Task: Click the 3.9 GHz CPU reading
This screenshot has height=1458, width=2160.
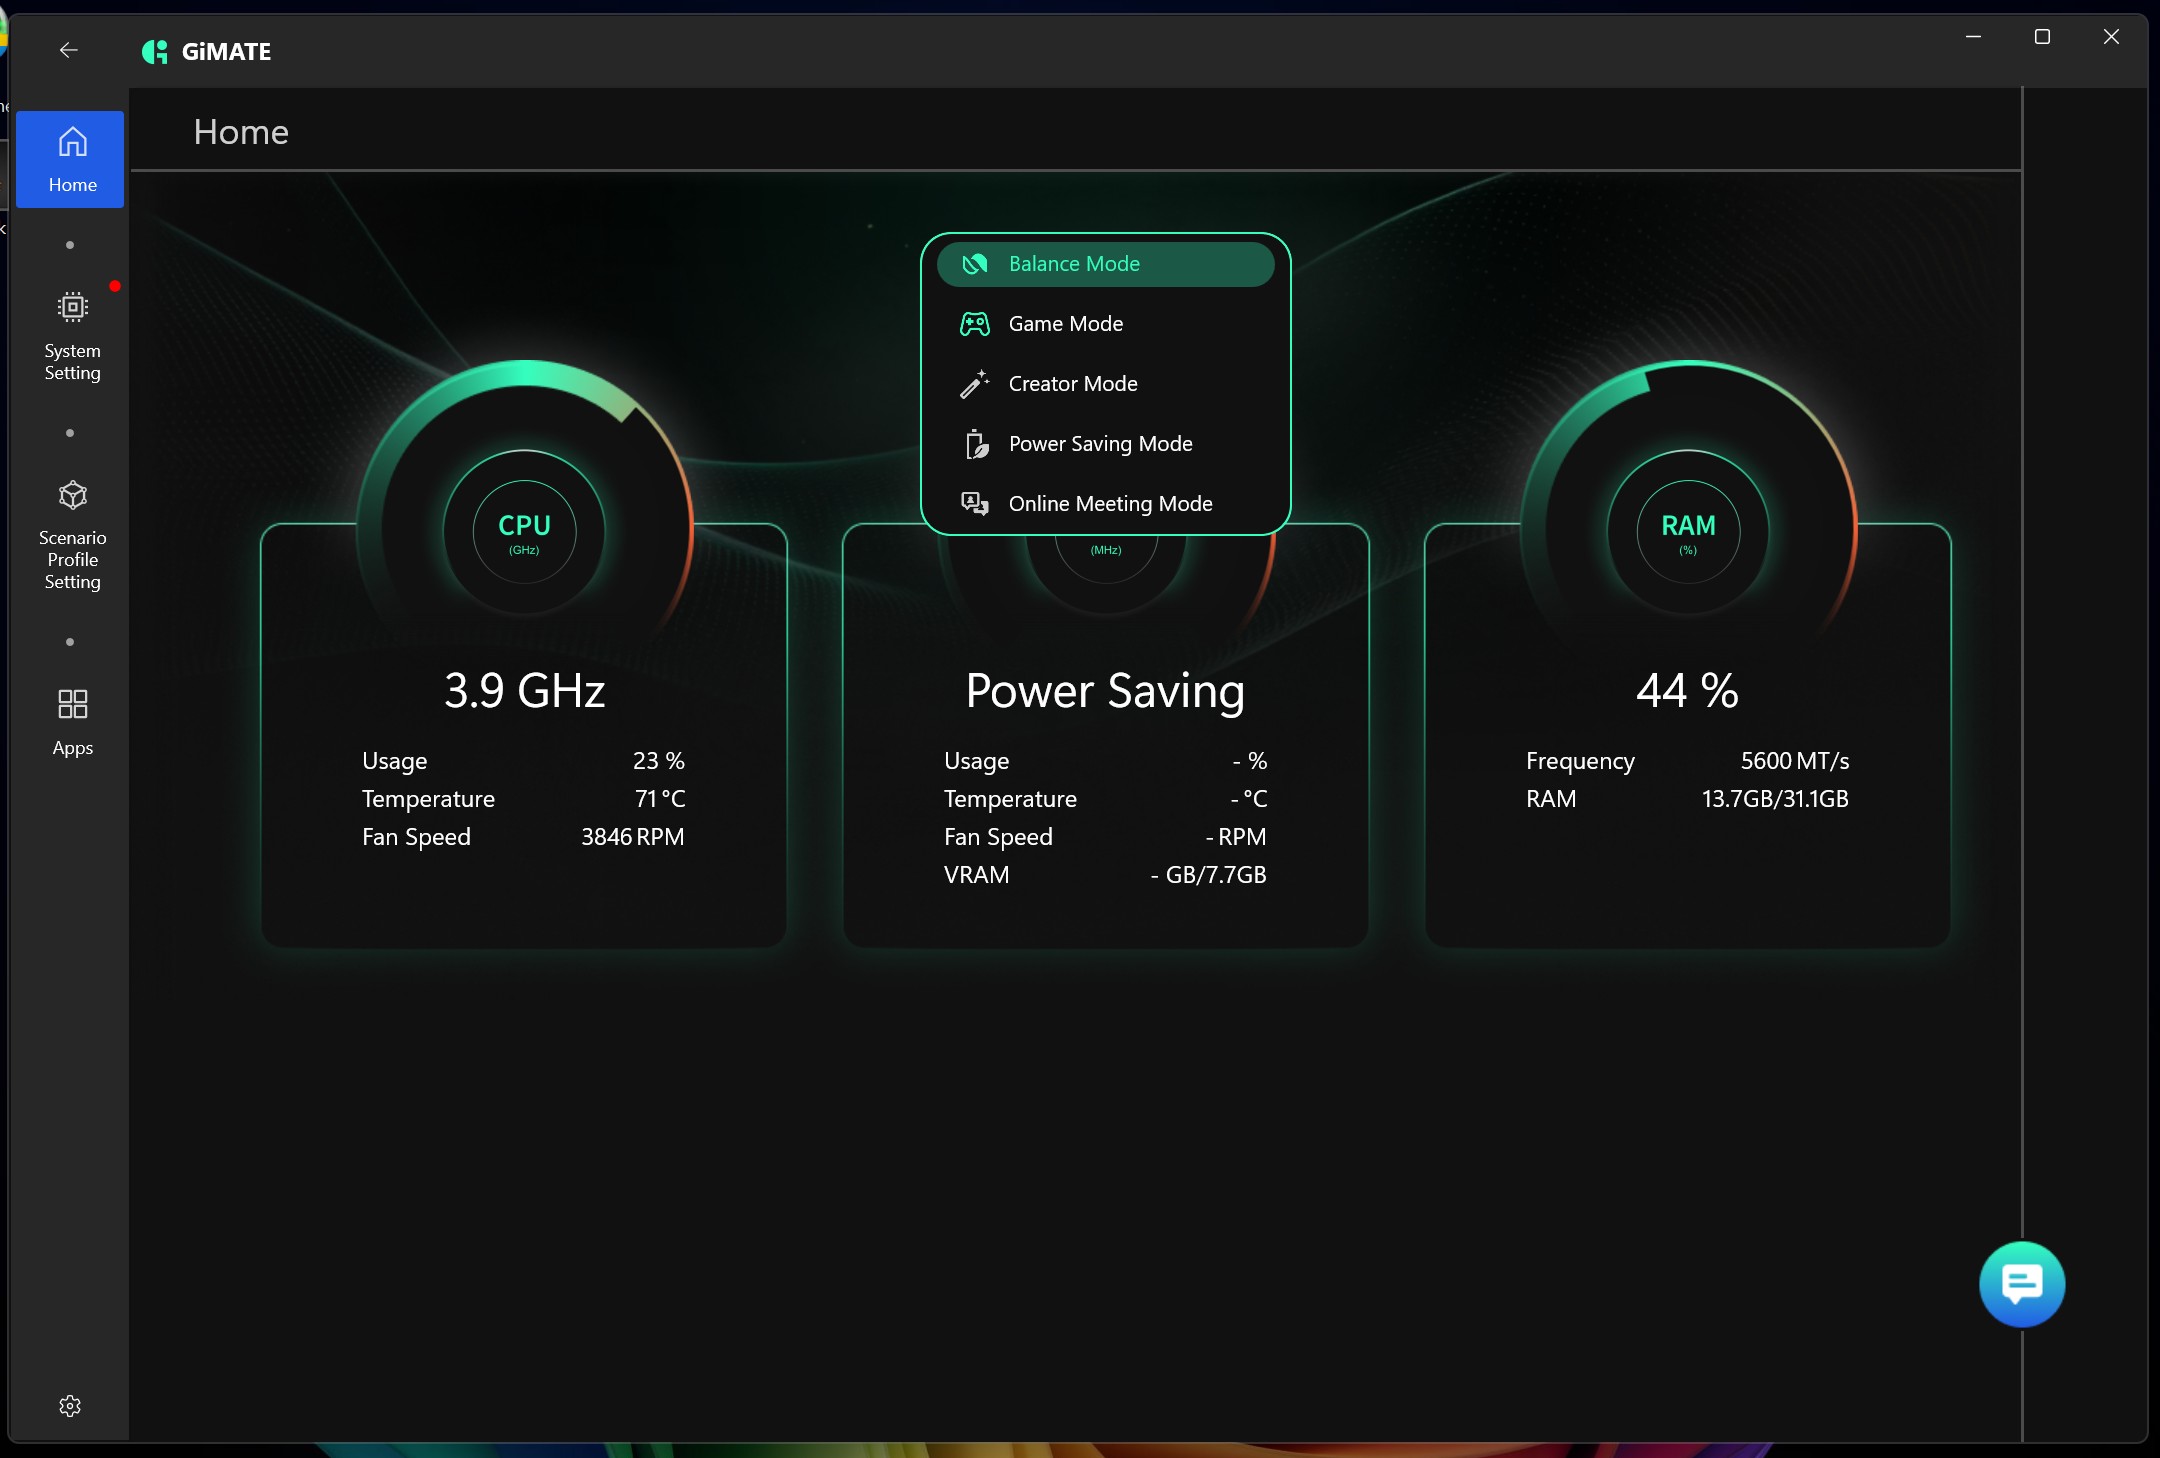Action: (x=524, y=691)
